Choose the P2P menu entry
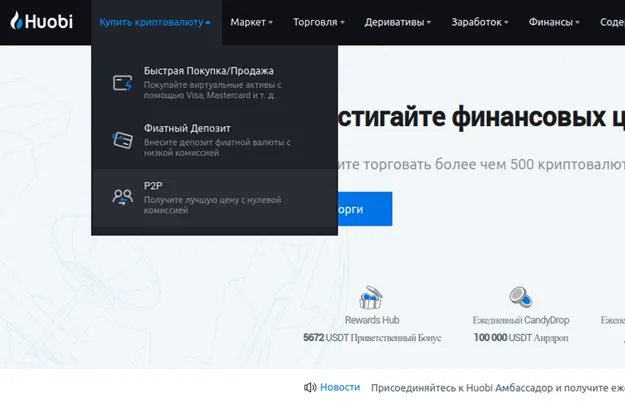Image resolution: width=625 pixels, height=401 pixels. pos(153,186)
